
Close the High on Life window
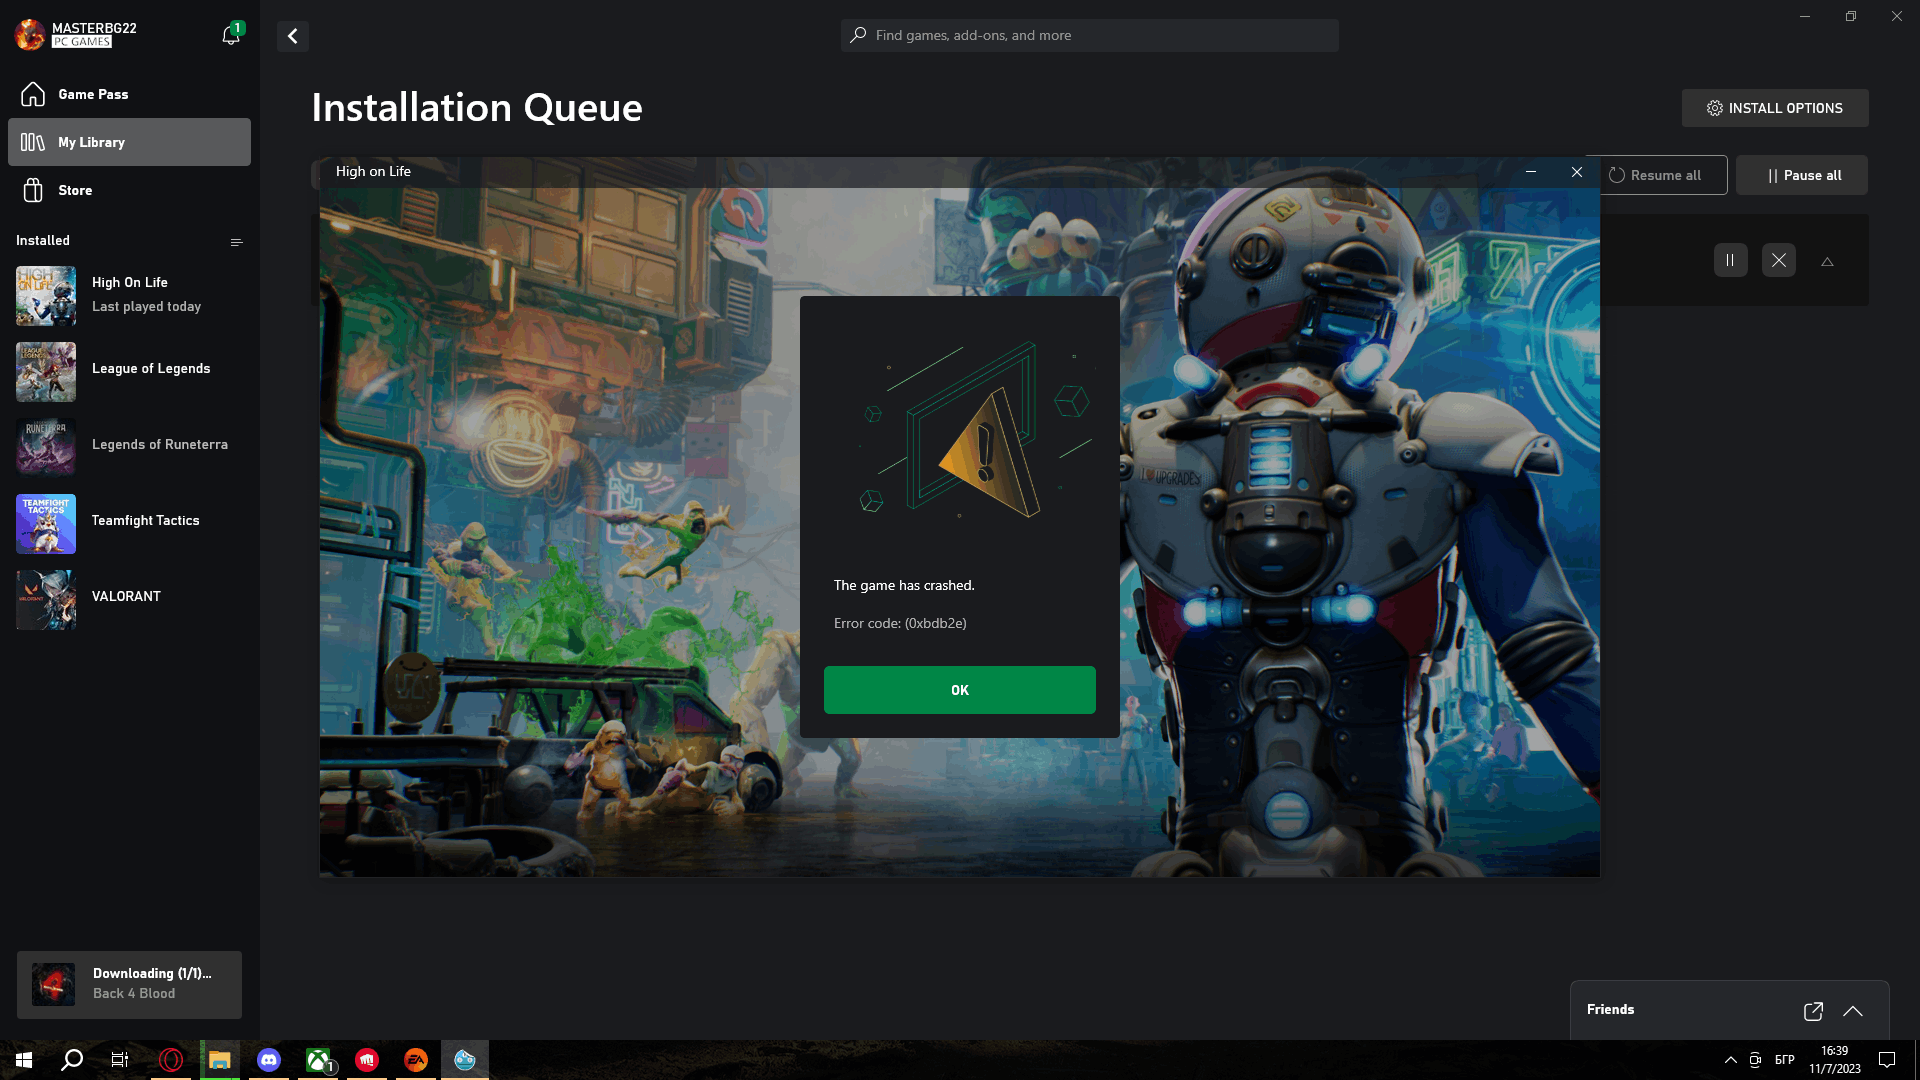pos(1577,172)
